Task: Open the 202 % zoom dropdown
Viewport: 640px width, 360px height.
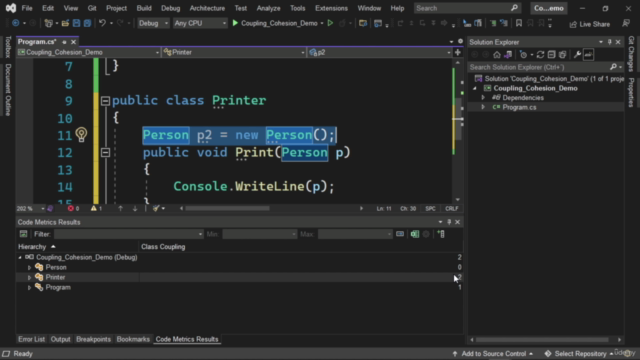Action: coord(30,209)
